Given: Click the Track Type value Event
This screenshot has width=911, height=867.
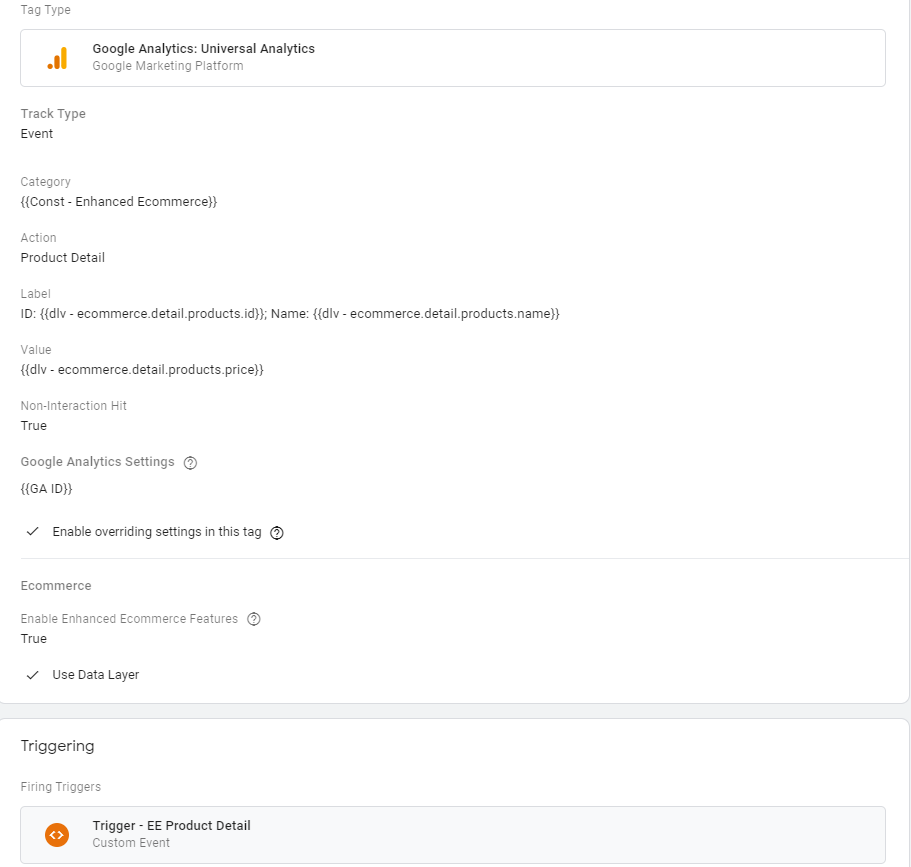Looking at the screenshot, I should tap(37, 134).
